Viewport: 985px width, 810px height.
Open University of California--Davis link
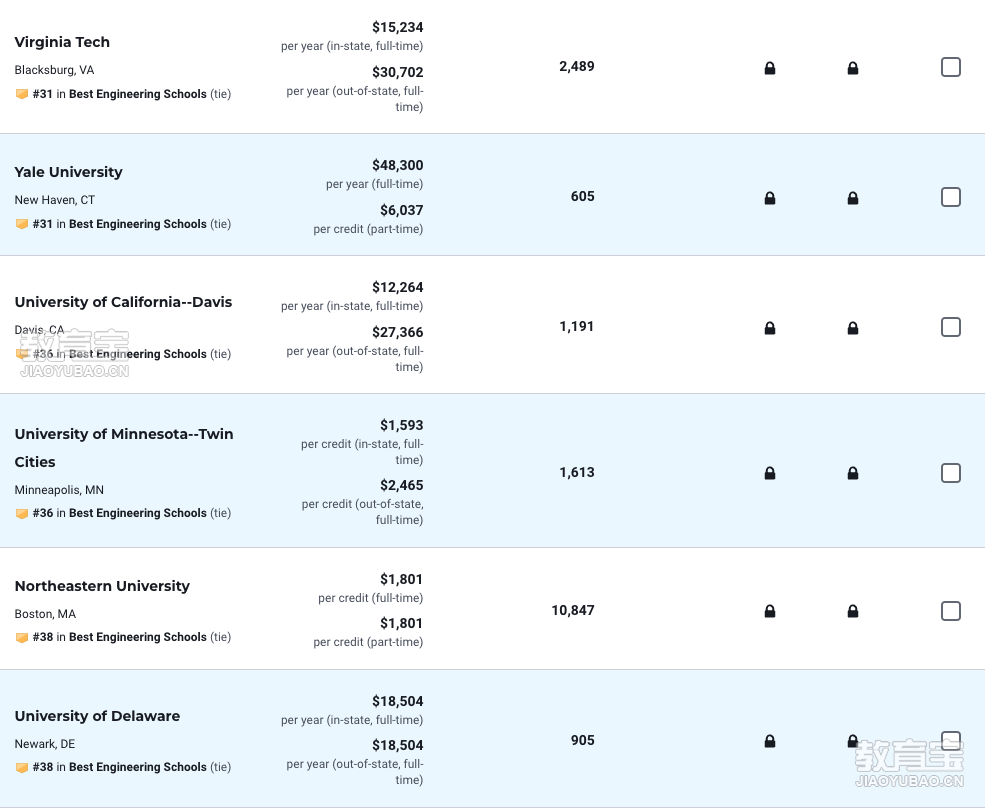pos(123,302)
